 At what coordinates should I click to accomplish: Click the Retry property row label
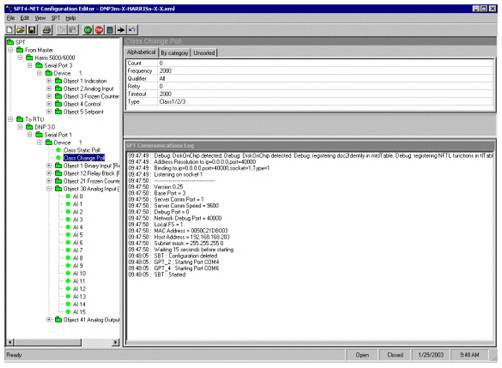(x=134, y=86)
